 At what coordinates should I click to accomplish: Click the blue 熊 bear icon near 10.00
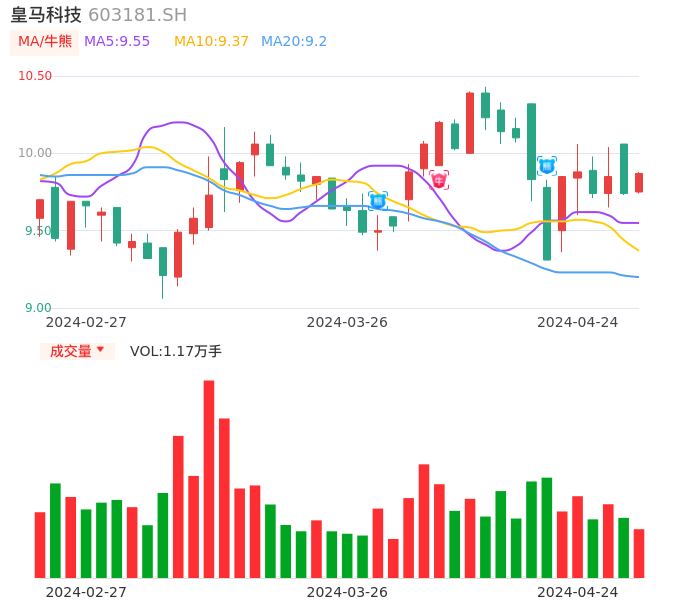[x=547, y=166]
